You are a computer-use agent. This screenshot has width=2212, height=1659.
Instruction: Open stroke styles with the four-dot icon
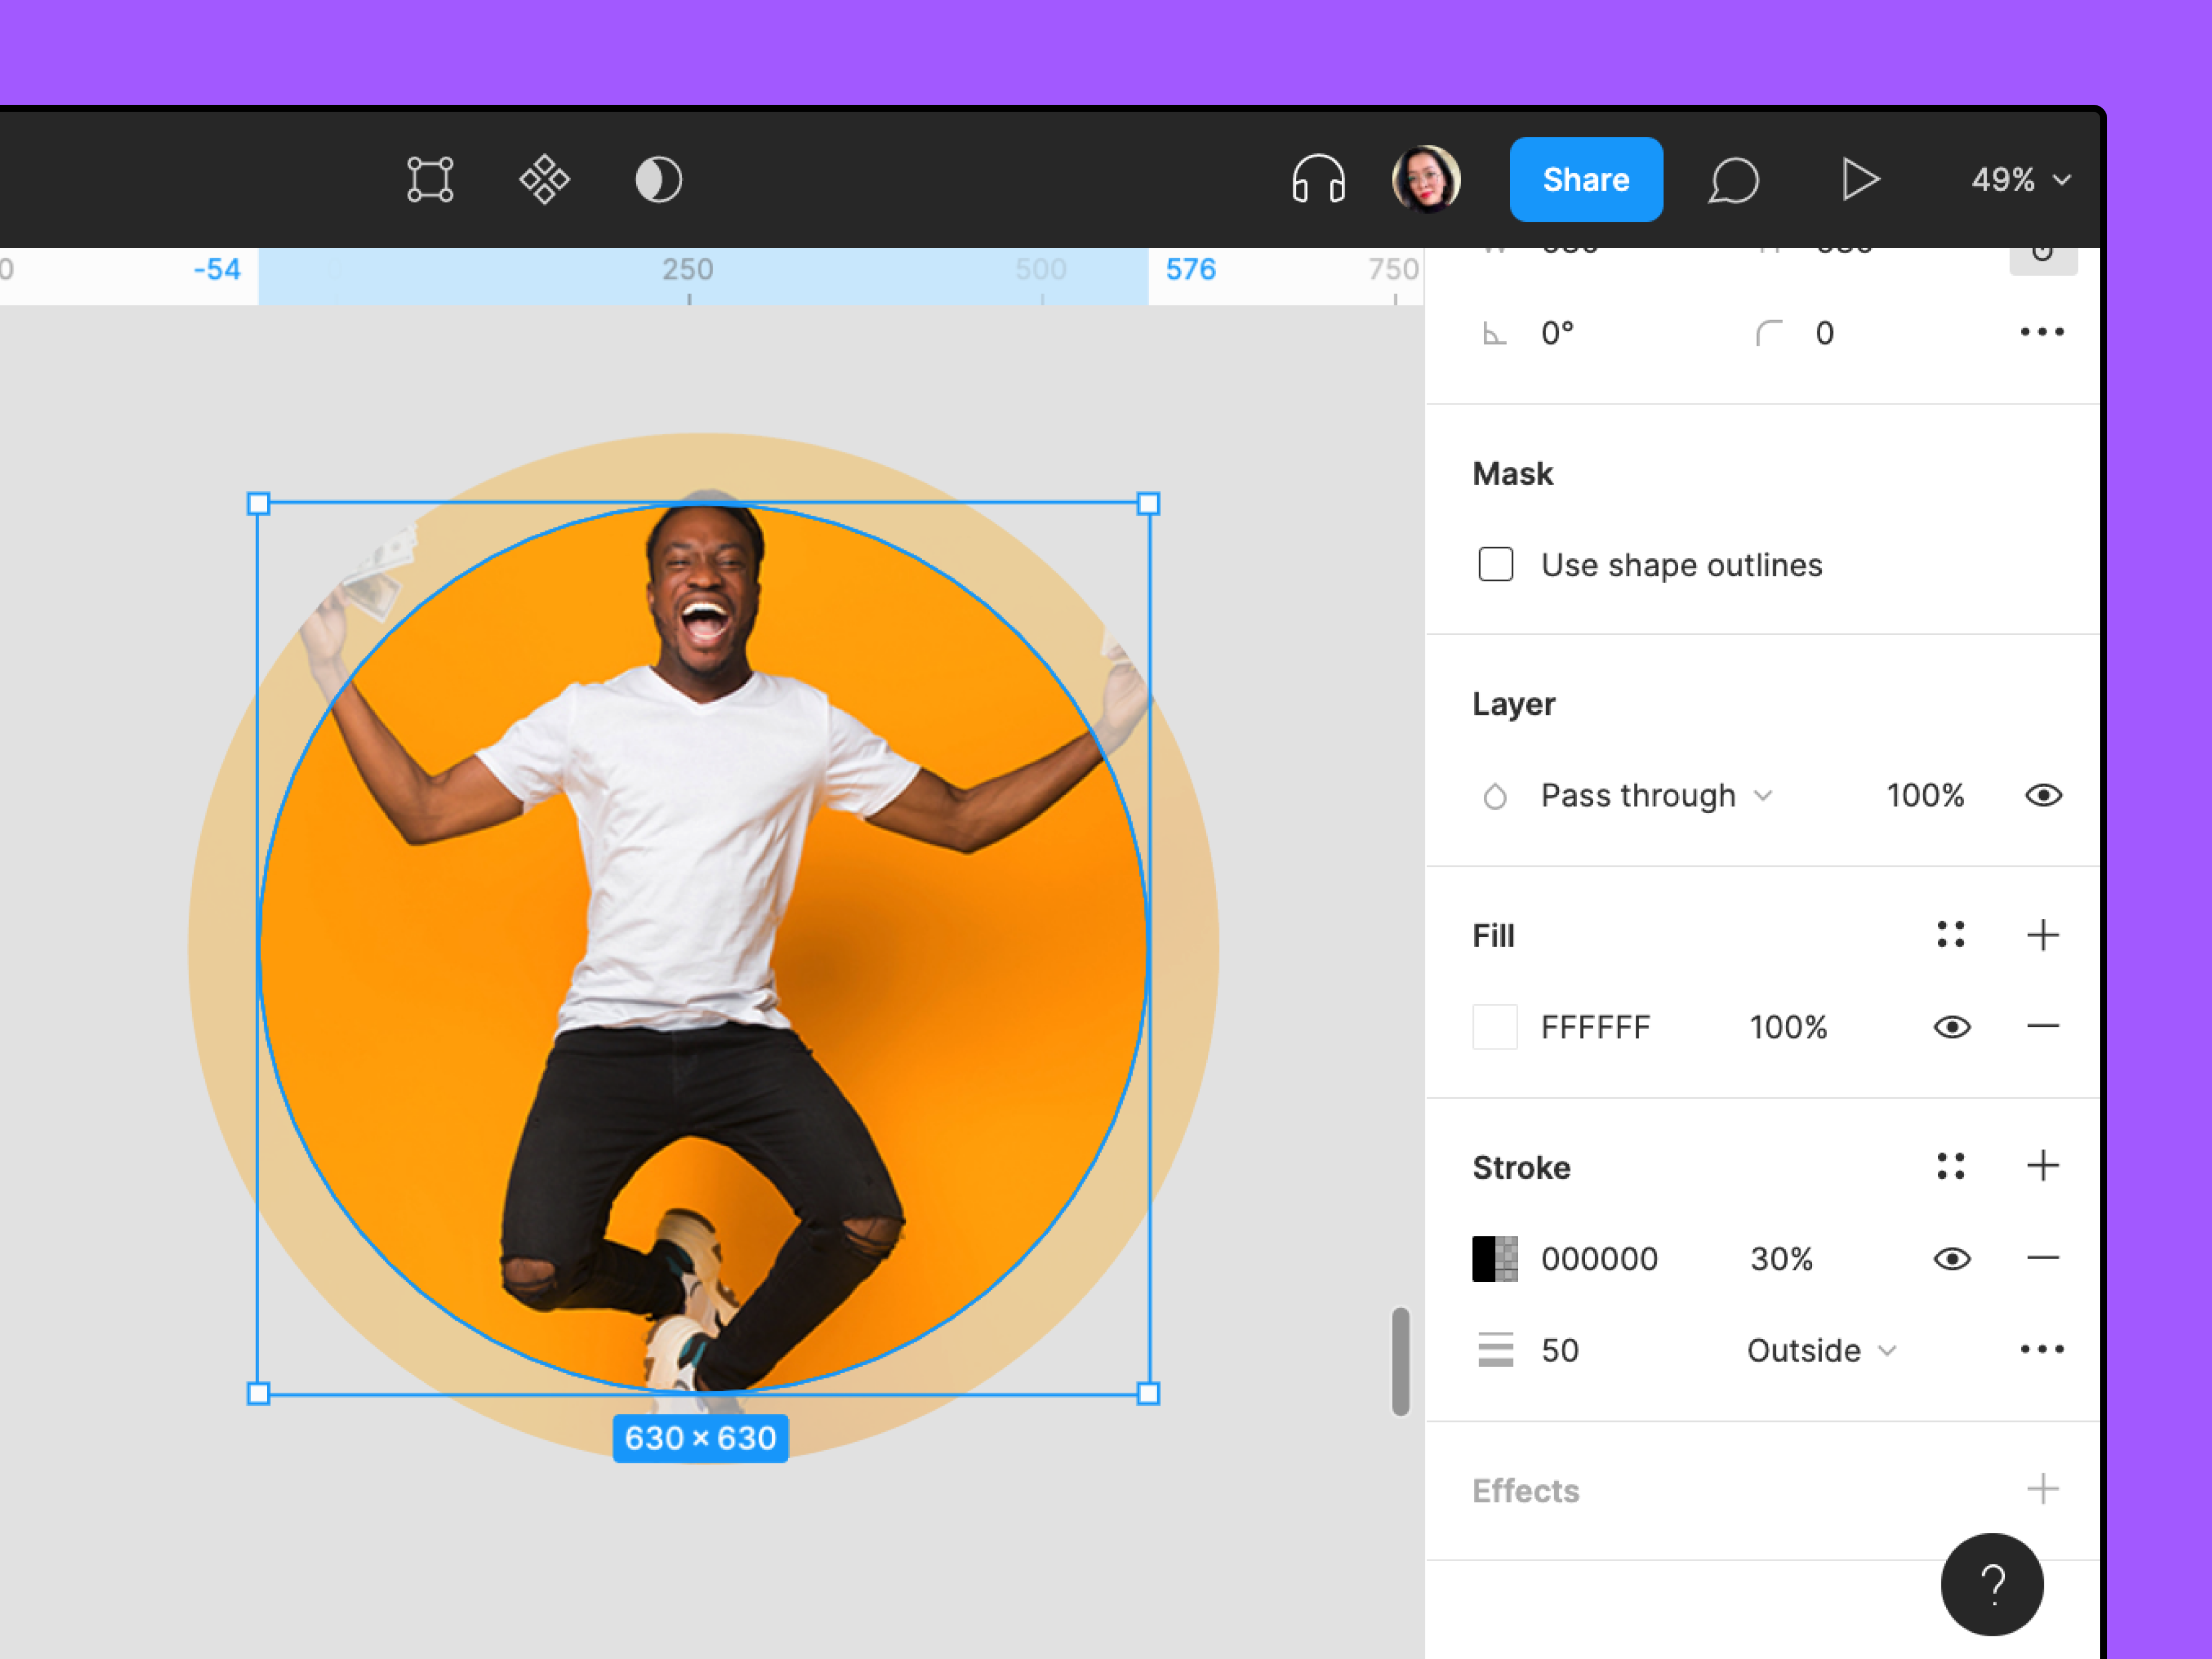[x=1951, y=1166]
